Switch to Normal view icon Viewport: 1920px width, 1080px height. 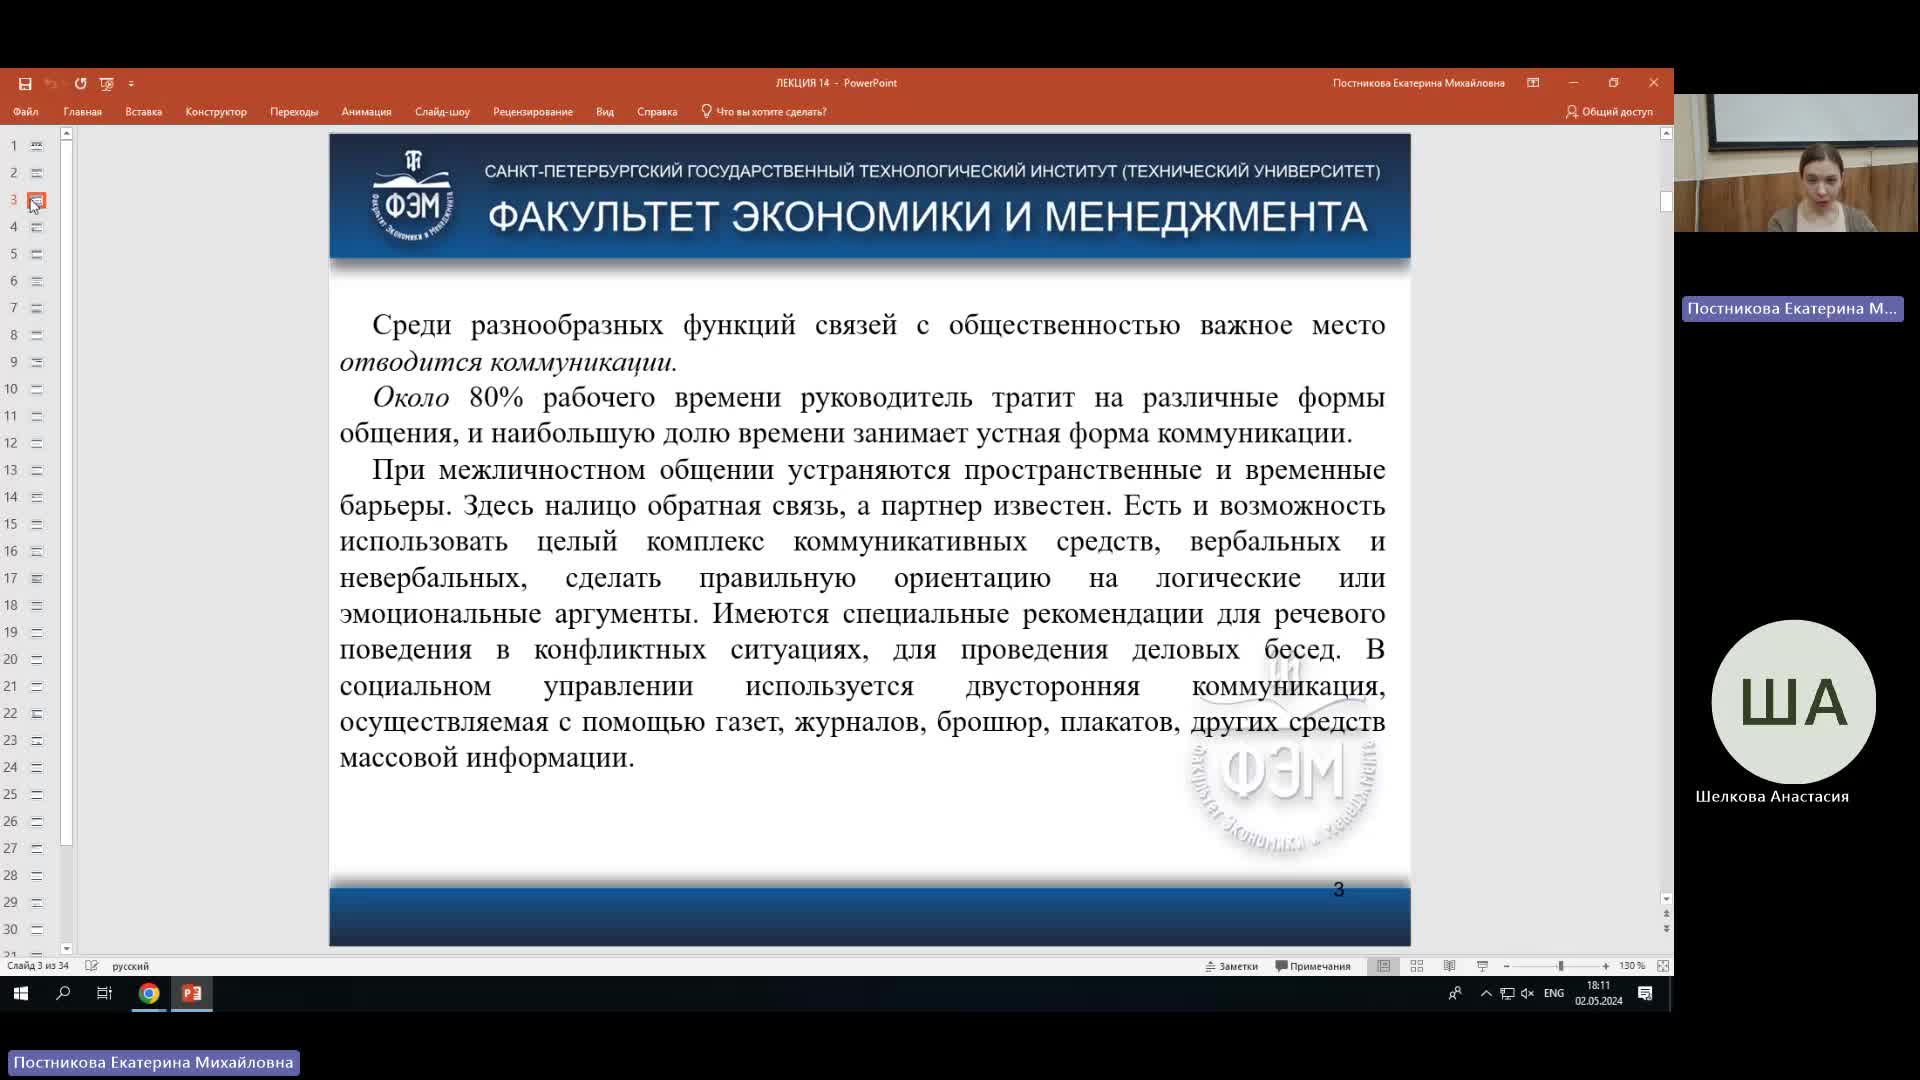pyautogui.click(x=1384, y=966)
